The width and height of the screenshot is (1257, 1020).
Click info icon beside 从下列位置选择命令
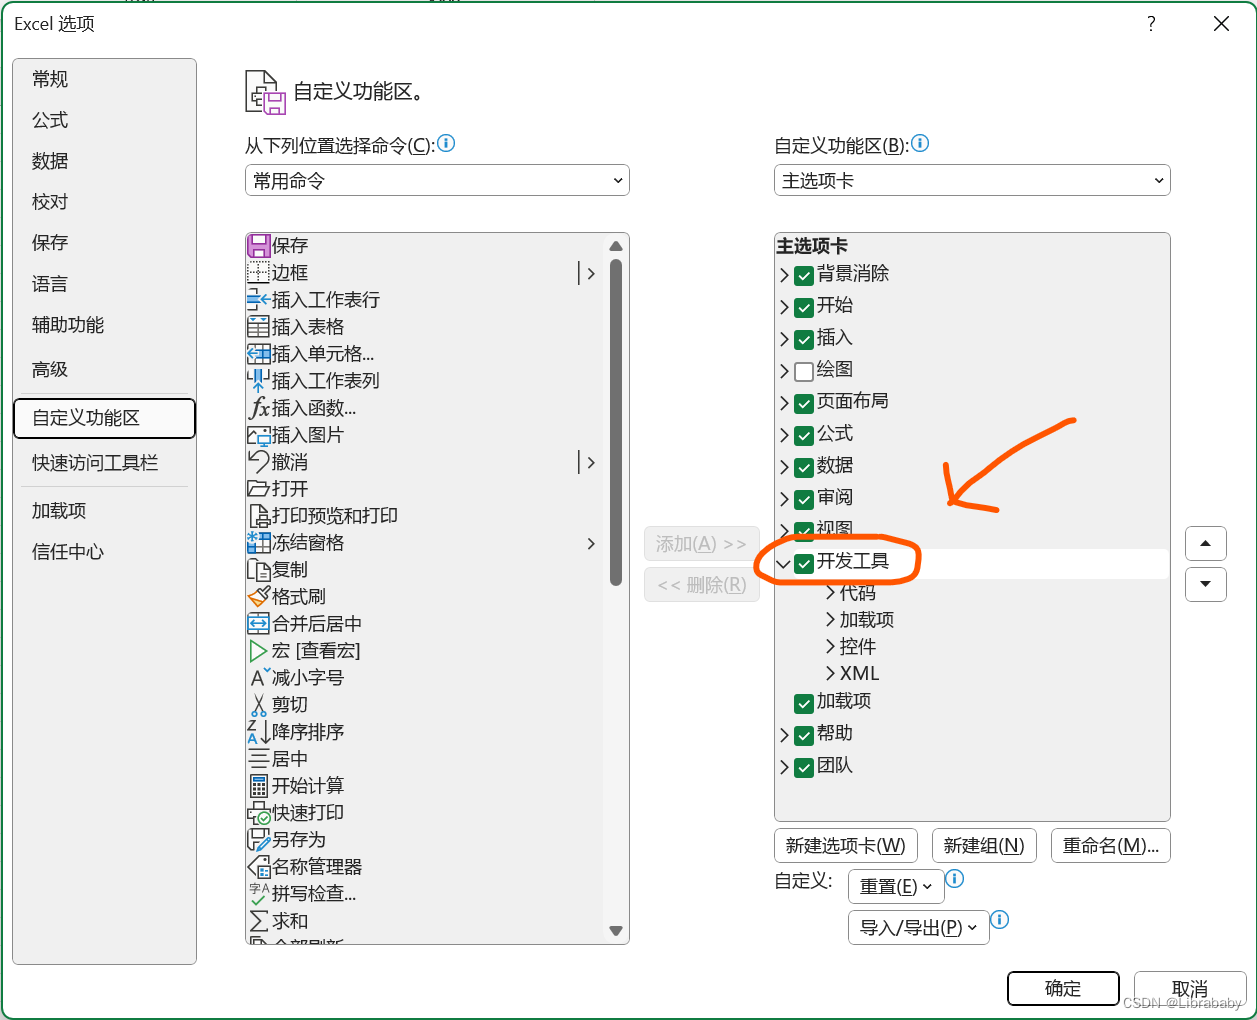point(447,143)
